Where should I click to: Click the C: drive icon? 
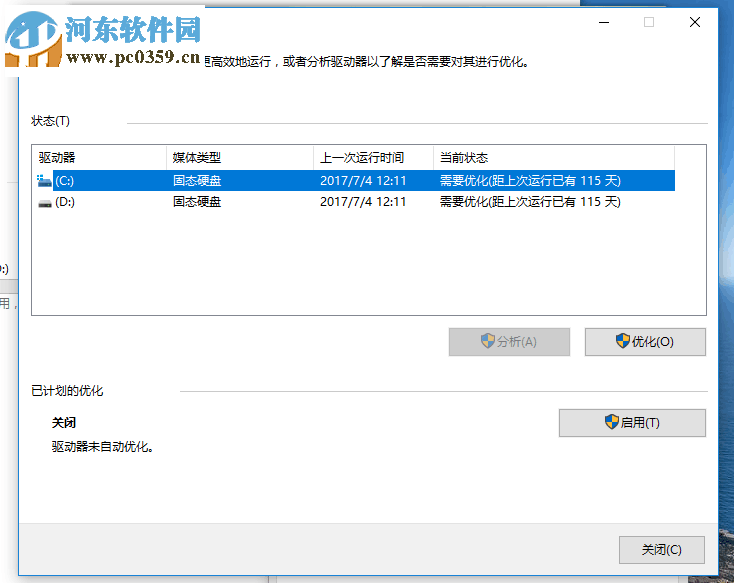[44, 181]
